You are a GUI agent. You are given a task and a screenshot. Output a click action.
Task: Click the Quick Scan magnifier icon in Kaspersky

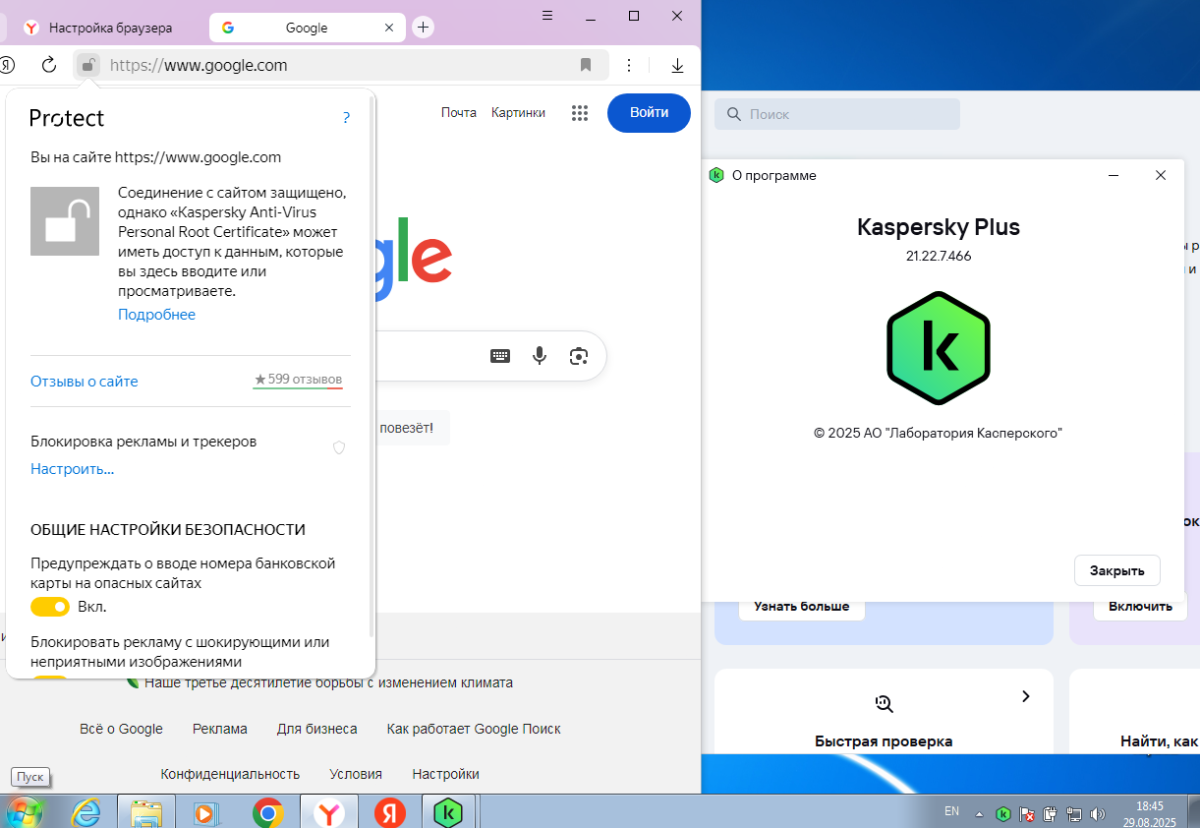883,703
